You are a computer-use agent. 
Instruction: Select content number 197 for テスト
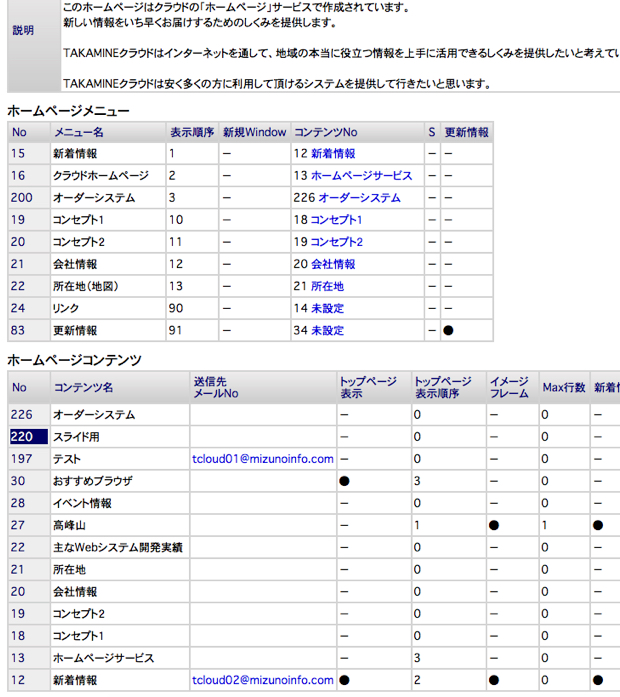tap(21, 459)
